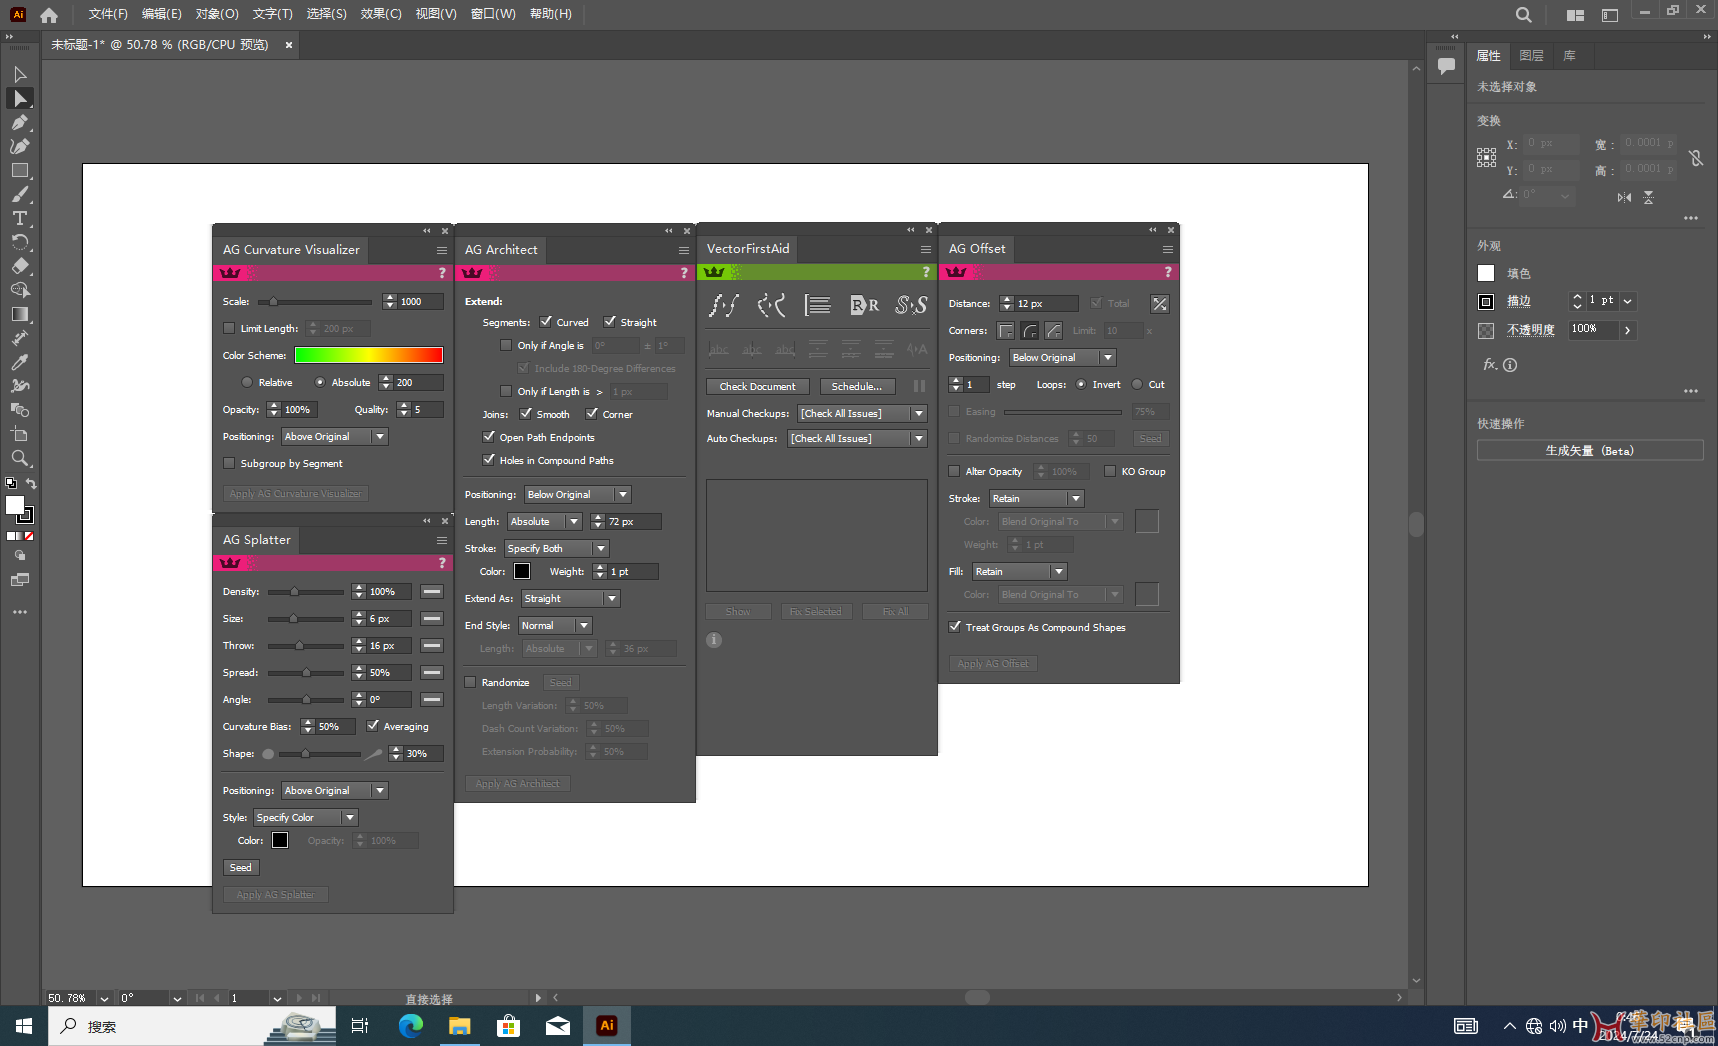Viewport: 1718px width, 1046px height.
Task: Toggle Open Path Endpoints checkbox
Action: pos(489,437)
